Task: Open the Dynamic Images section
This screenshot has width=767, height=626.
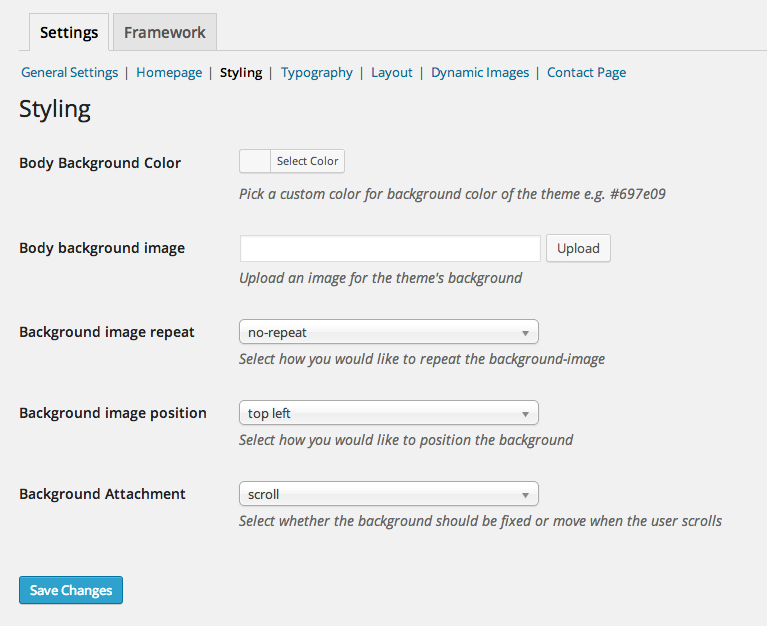Action: 480,72
